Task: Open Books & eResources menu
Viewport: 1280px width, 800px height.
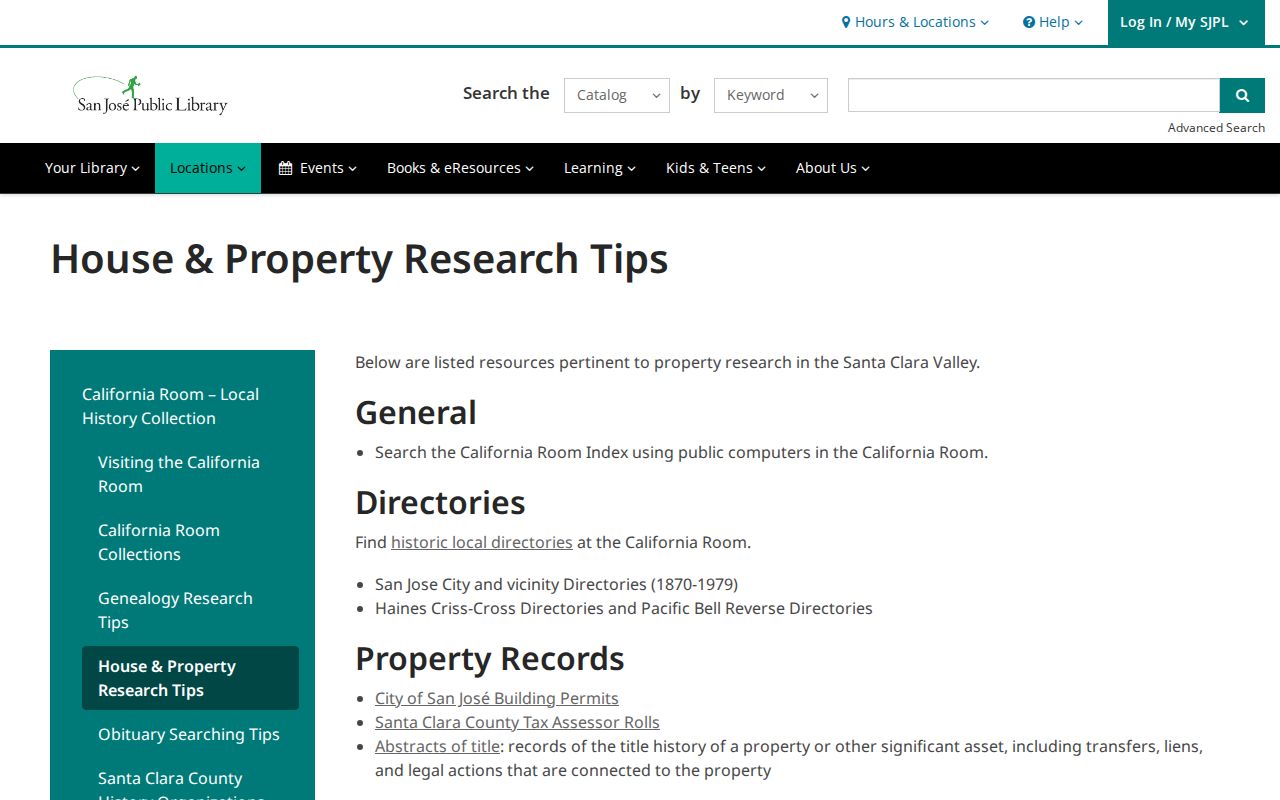Action: pos(461,168)
